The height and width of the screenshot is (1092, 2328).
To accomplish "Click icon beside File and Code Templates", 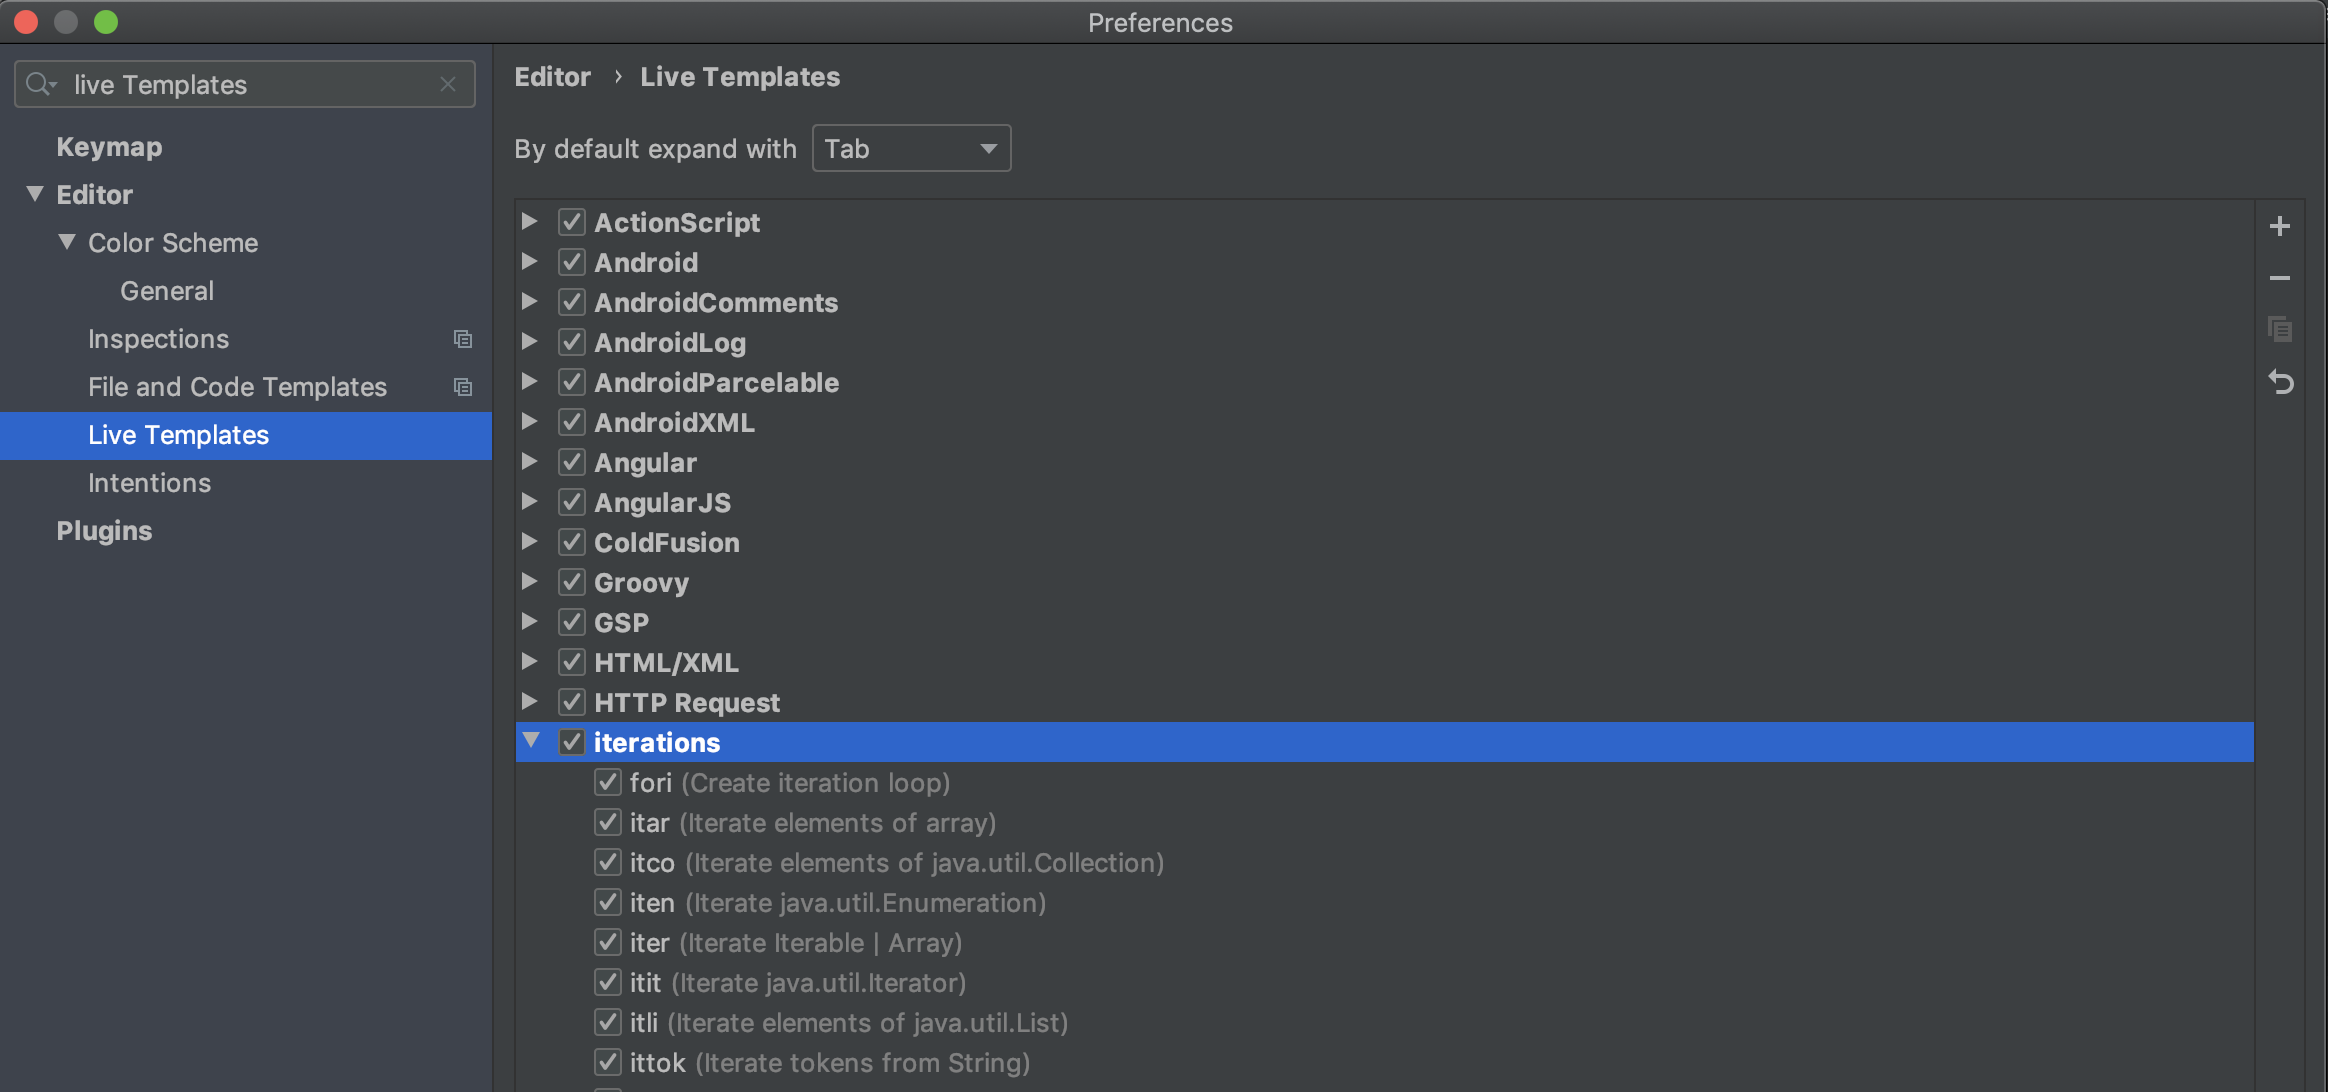I will [x=462, y=387].
